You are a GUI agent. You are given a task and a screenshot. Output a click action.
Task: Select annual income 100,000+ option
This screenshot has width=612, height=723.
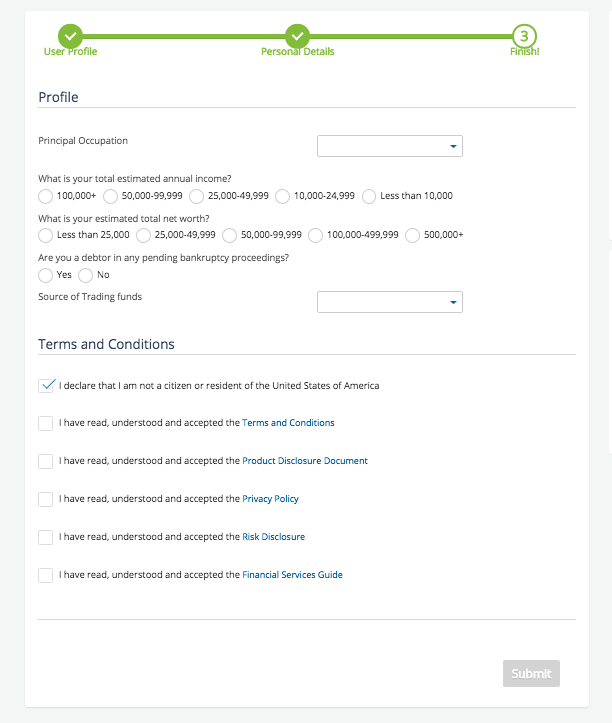coord(46,196)
